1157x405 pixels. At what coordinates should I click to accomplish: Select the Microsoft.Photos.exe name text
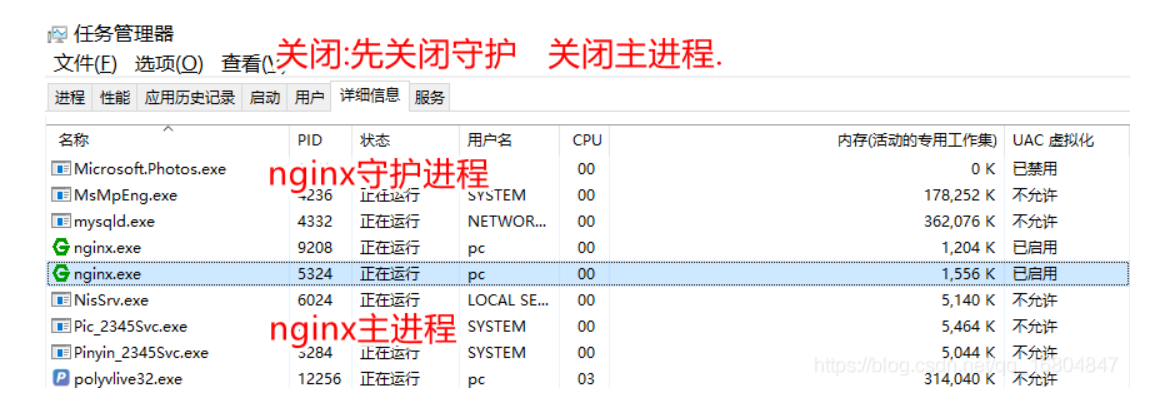tap(150, 169)
